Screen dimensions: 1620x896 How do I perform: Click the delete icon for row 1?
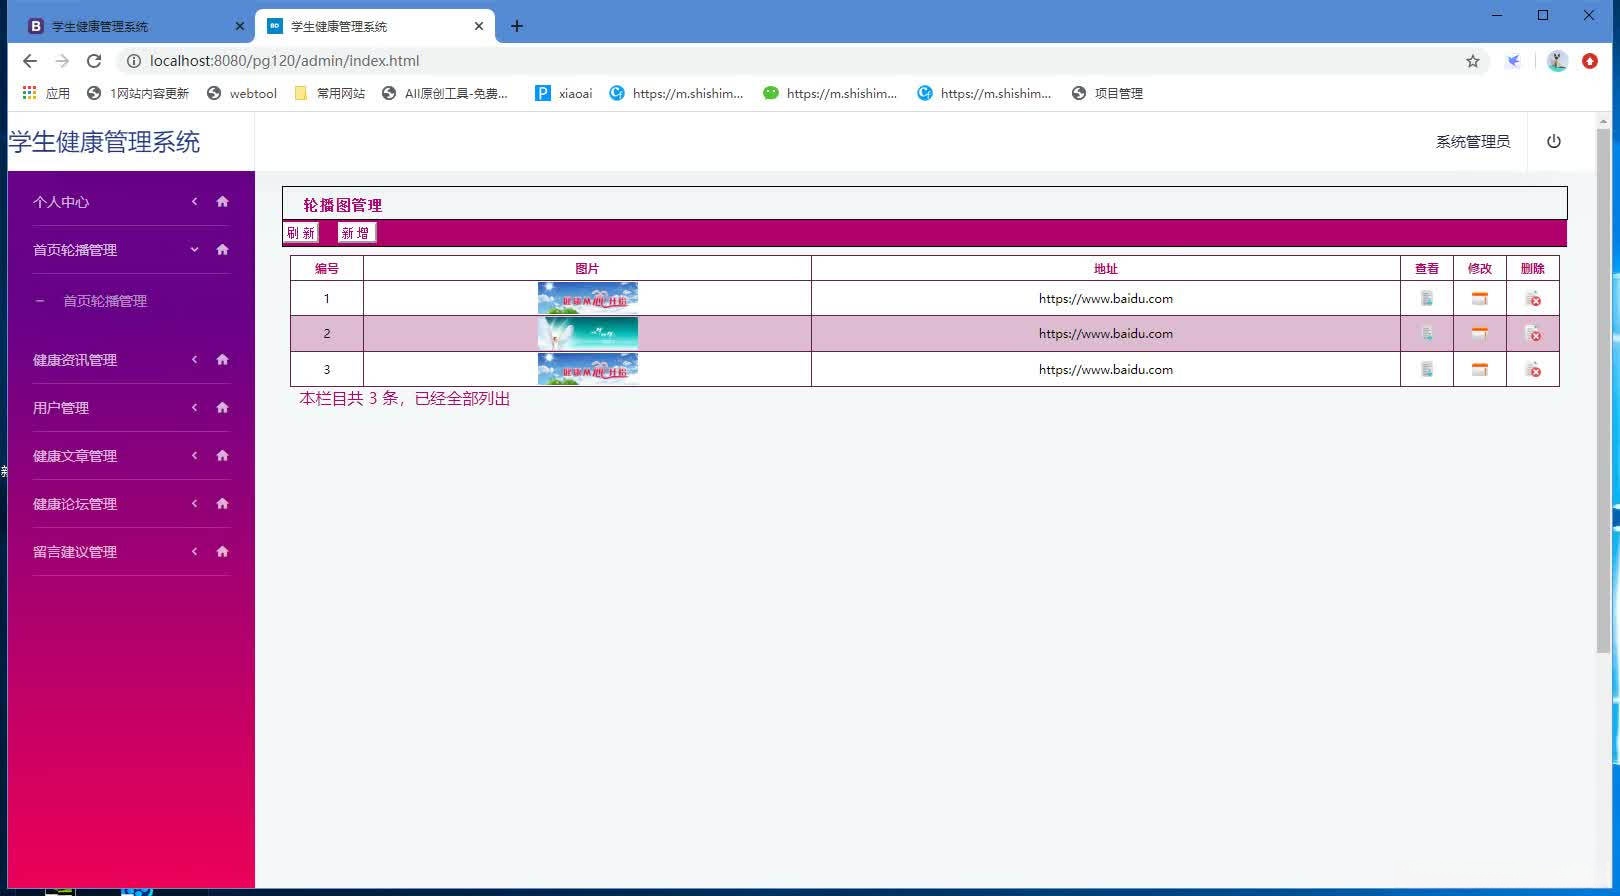point(1533,298)
